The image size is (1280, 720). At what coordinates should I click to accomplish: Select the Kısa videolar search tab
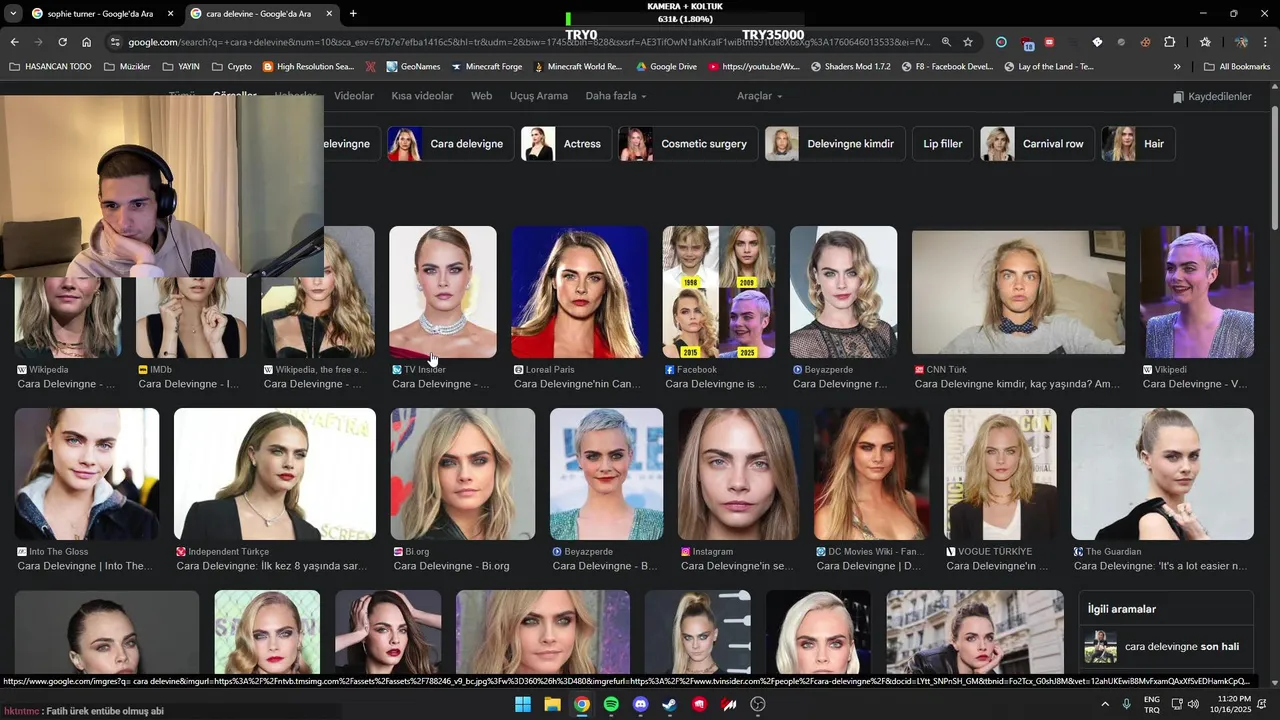(422, 96)
